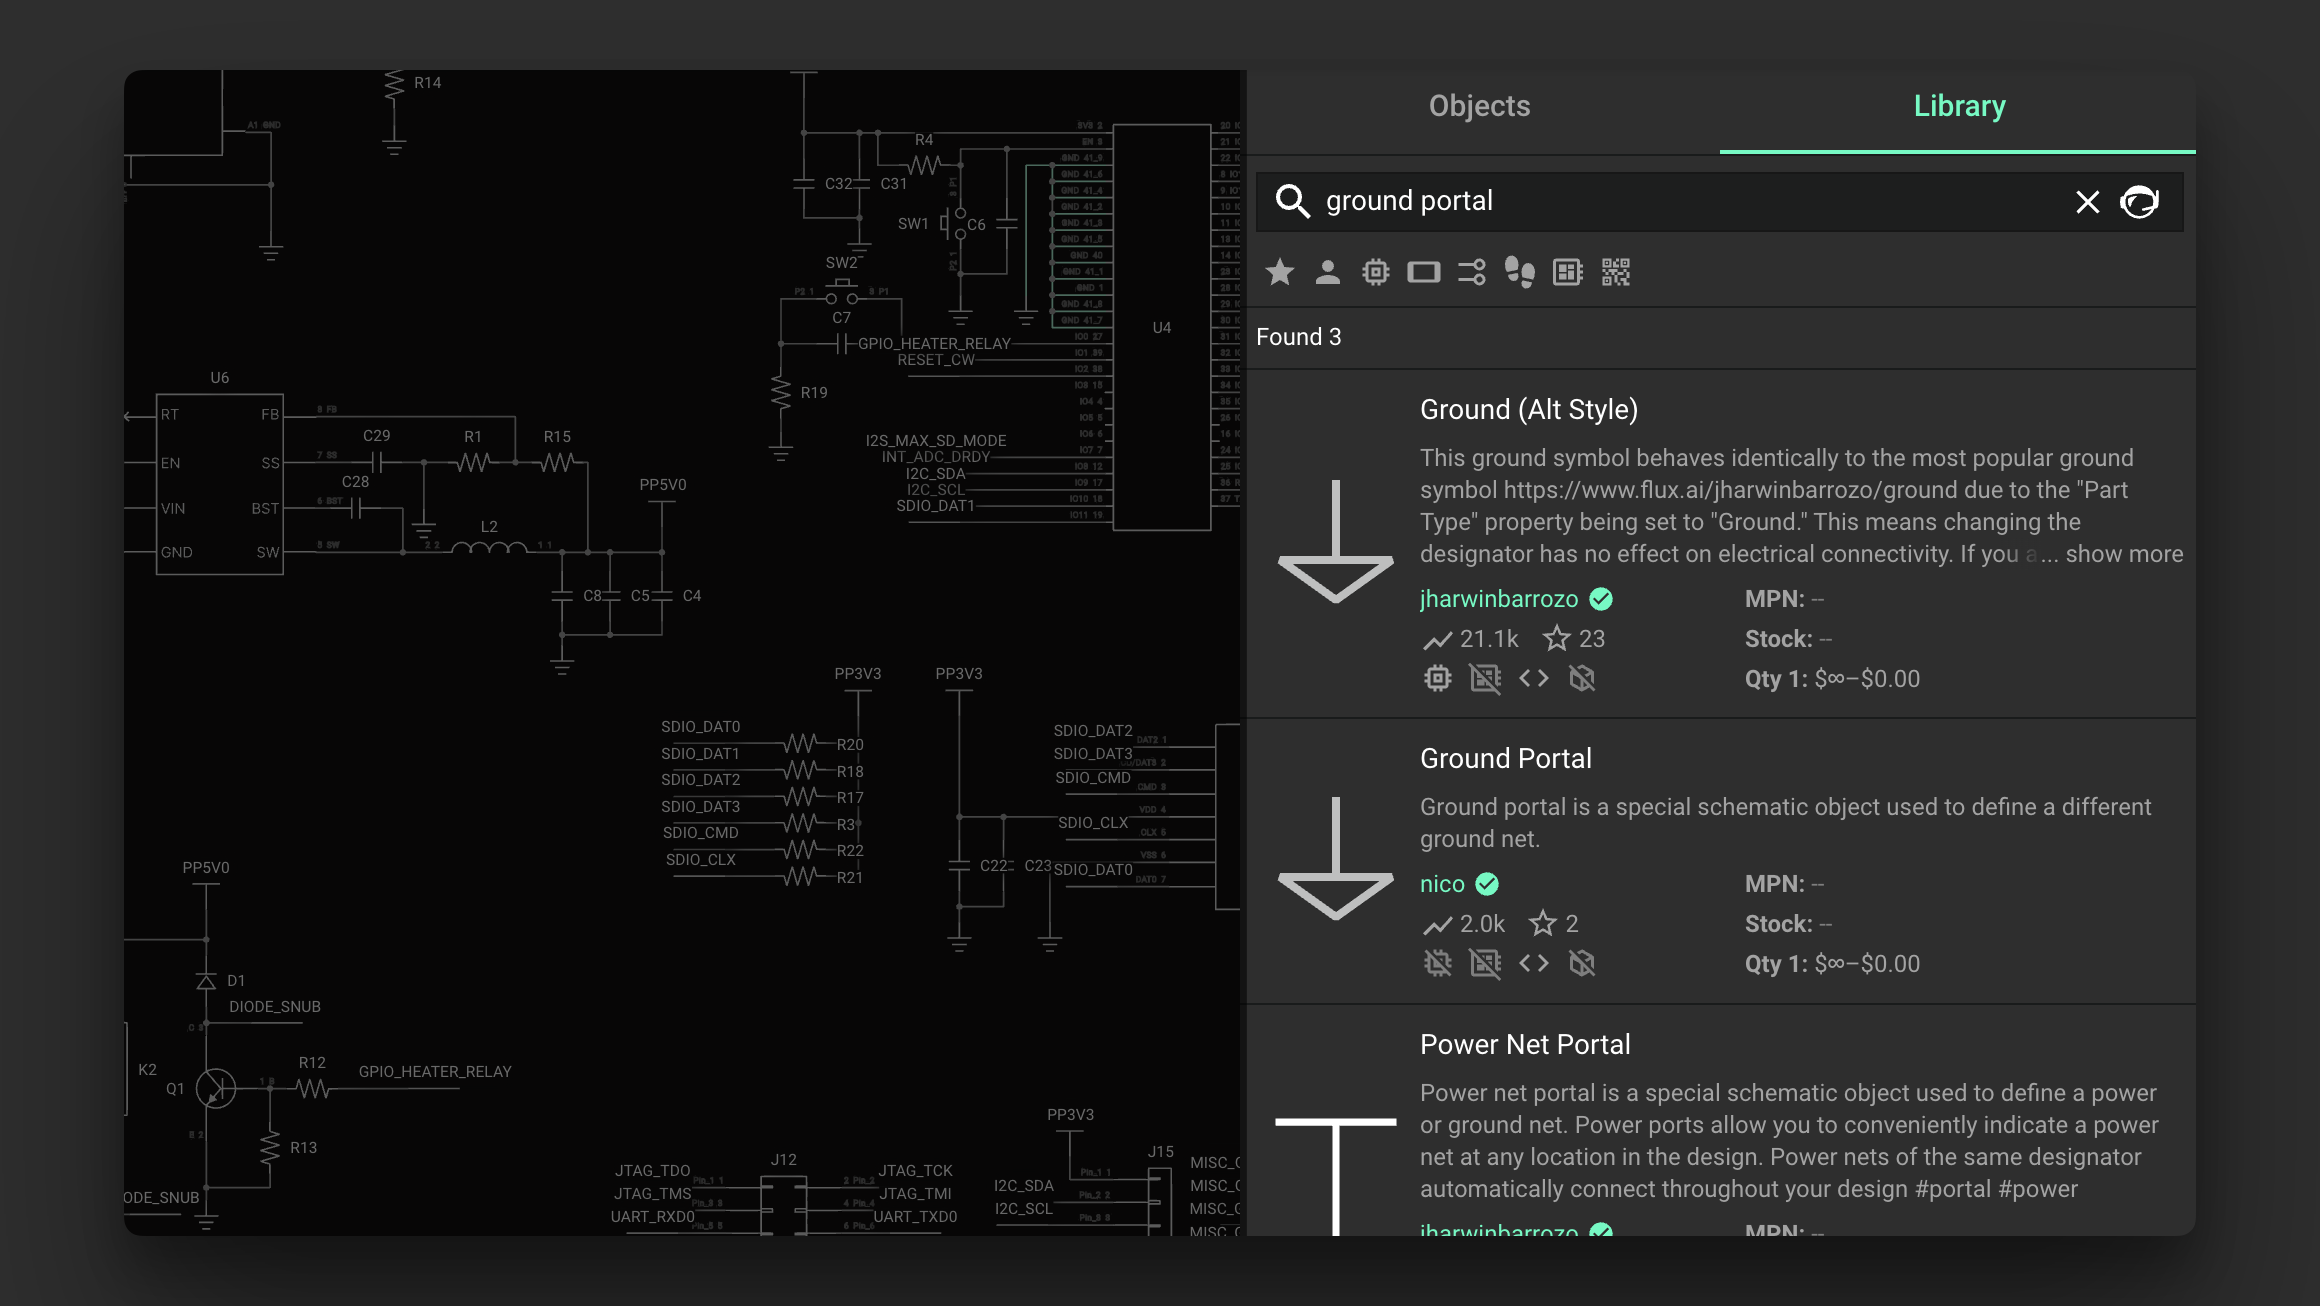
Task: Toggle the net portal filter icon
Action: tap(1471, 272)
